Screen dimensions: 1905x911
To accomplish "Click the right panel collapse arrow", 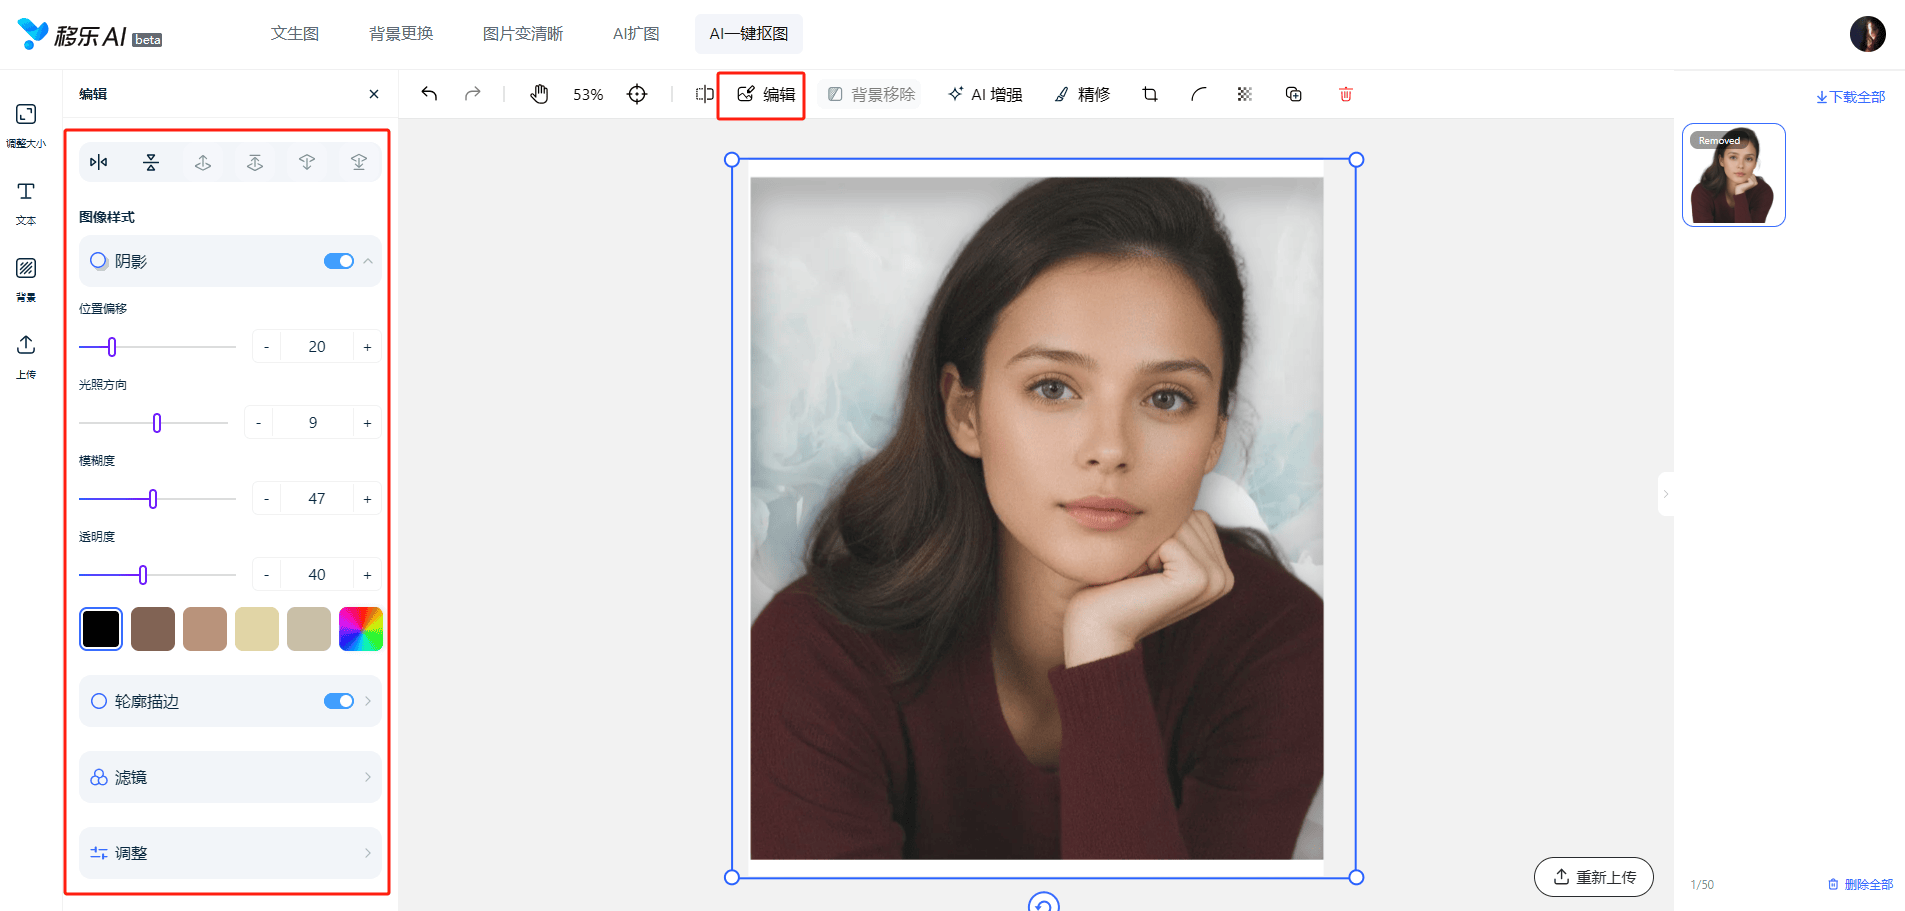I will [1665, 494].
